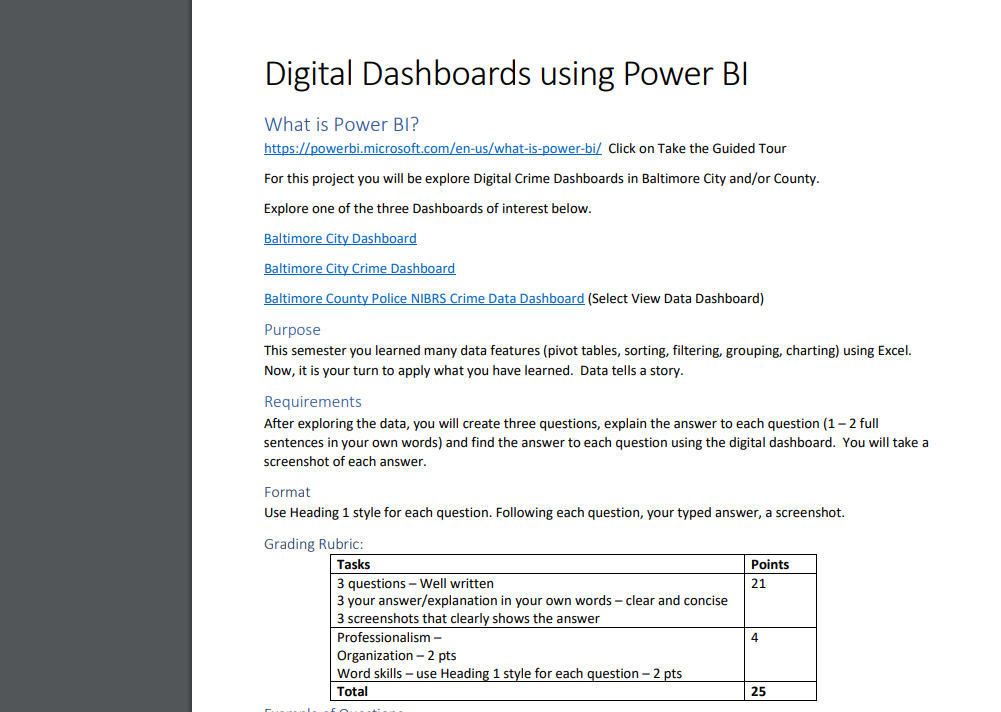Open the Baltimore County Police NIBRS Crime link
Image resolution: width=1001 pixels, height=712 pixels.
pos(423,298)
